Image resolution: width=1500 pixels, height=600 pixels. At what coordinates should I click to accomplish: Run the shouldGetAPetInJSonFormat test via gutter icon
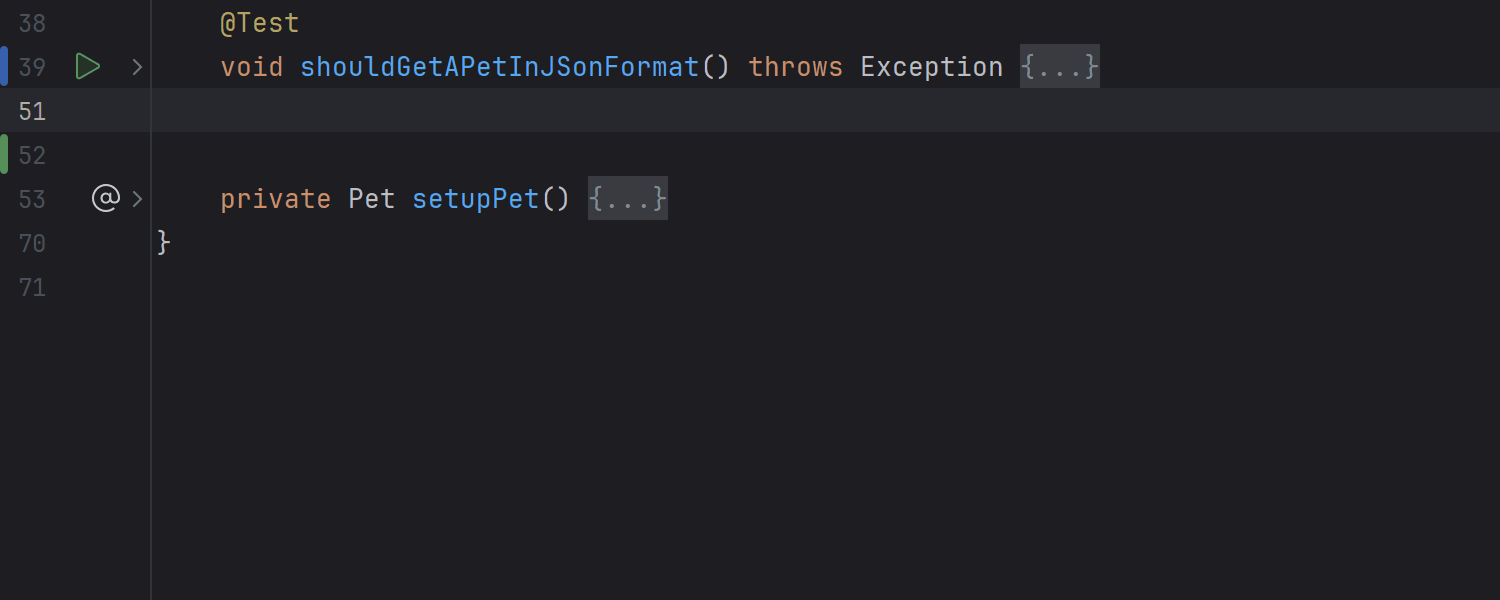[88, 67]
